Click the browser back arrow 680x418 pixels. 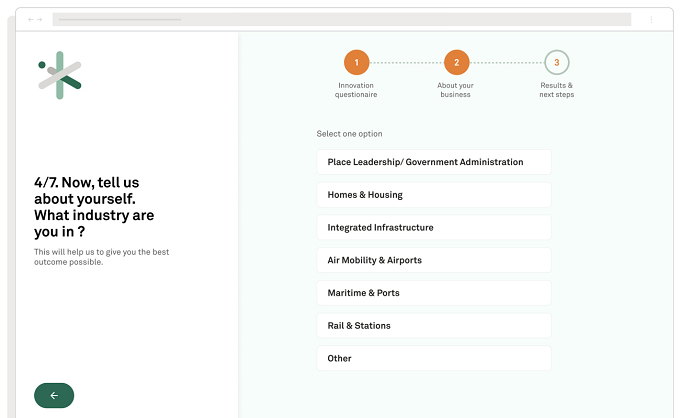click(31, 20)
